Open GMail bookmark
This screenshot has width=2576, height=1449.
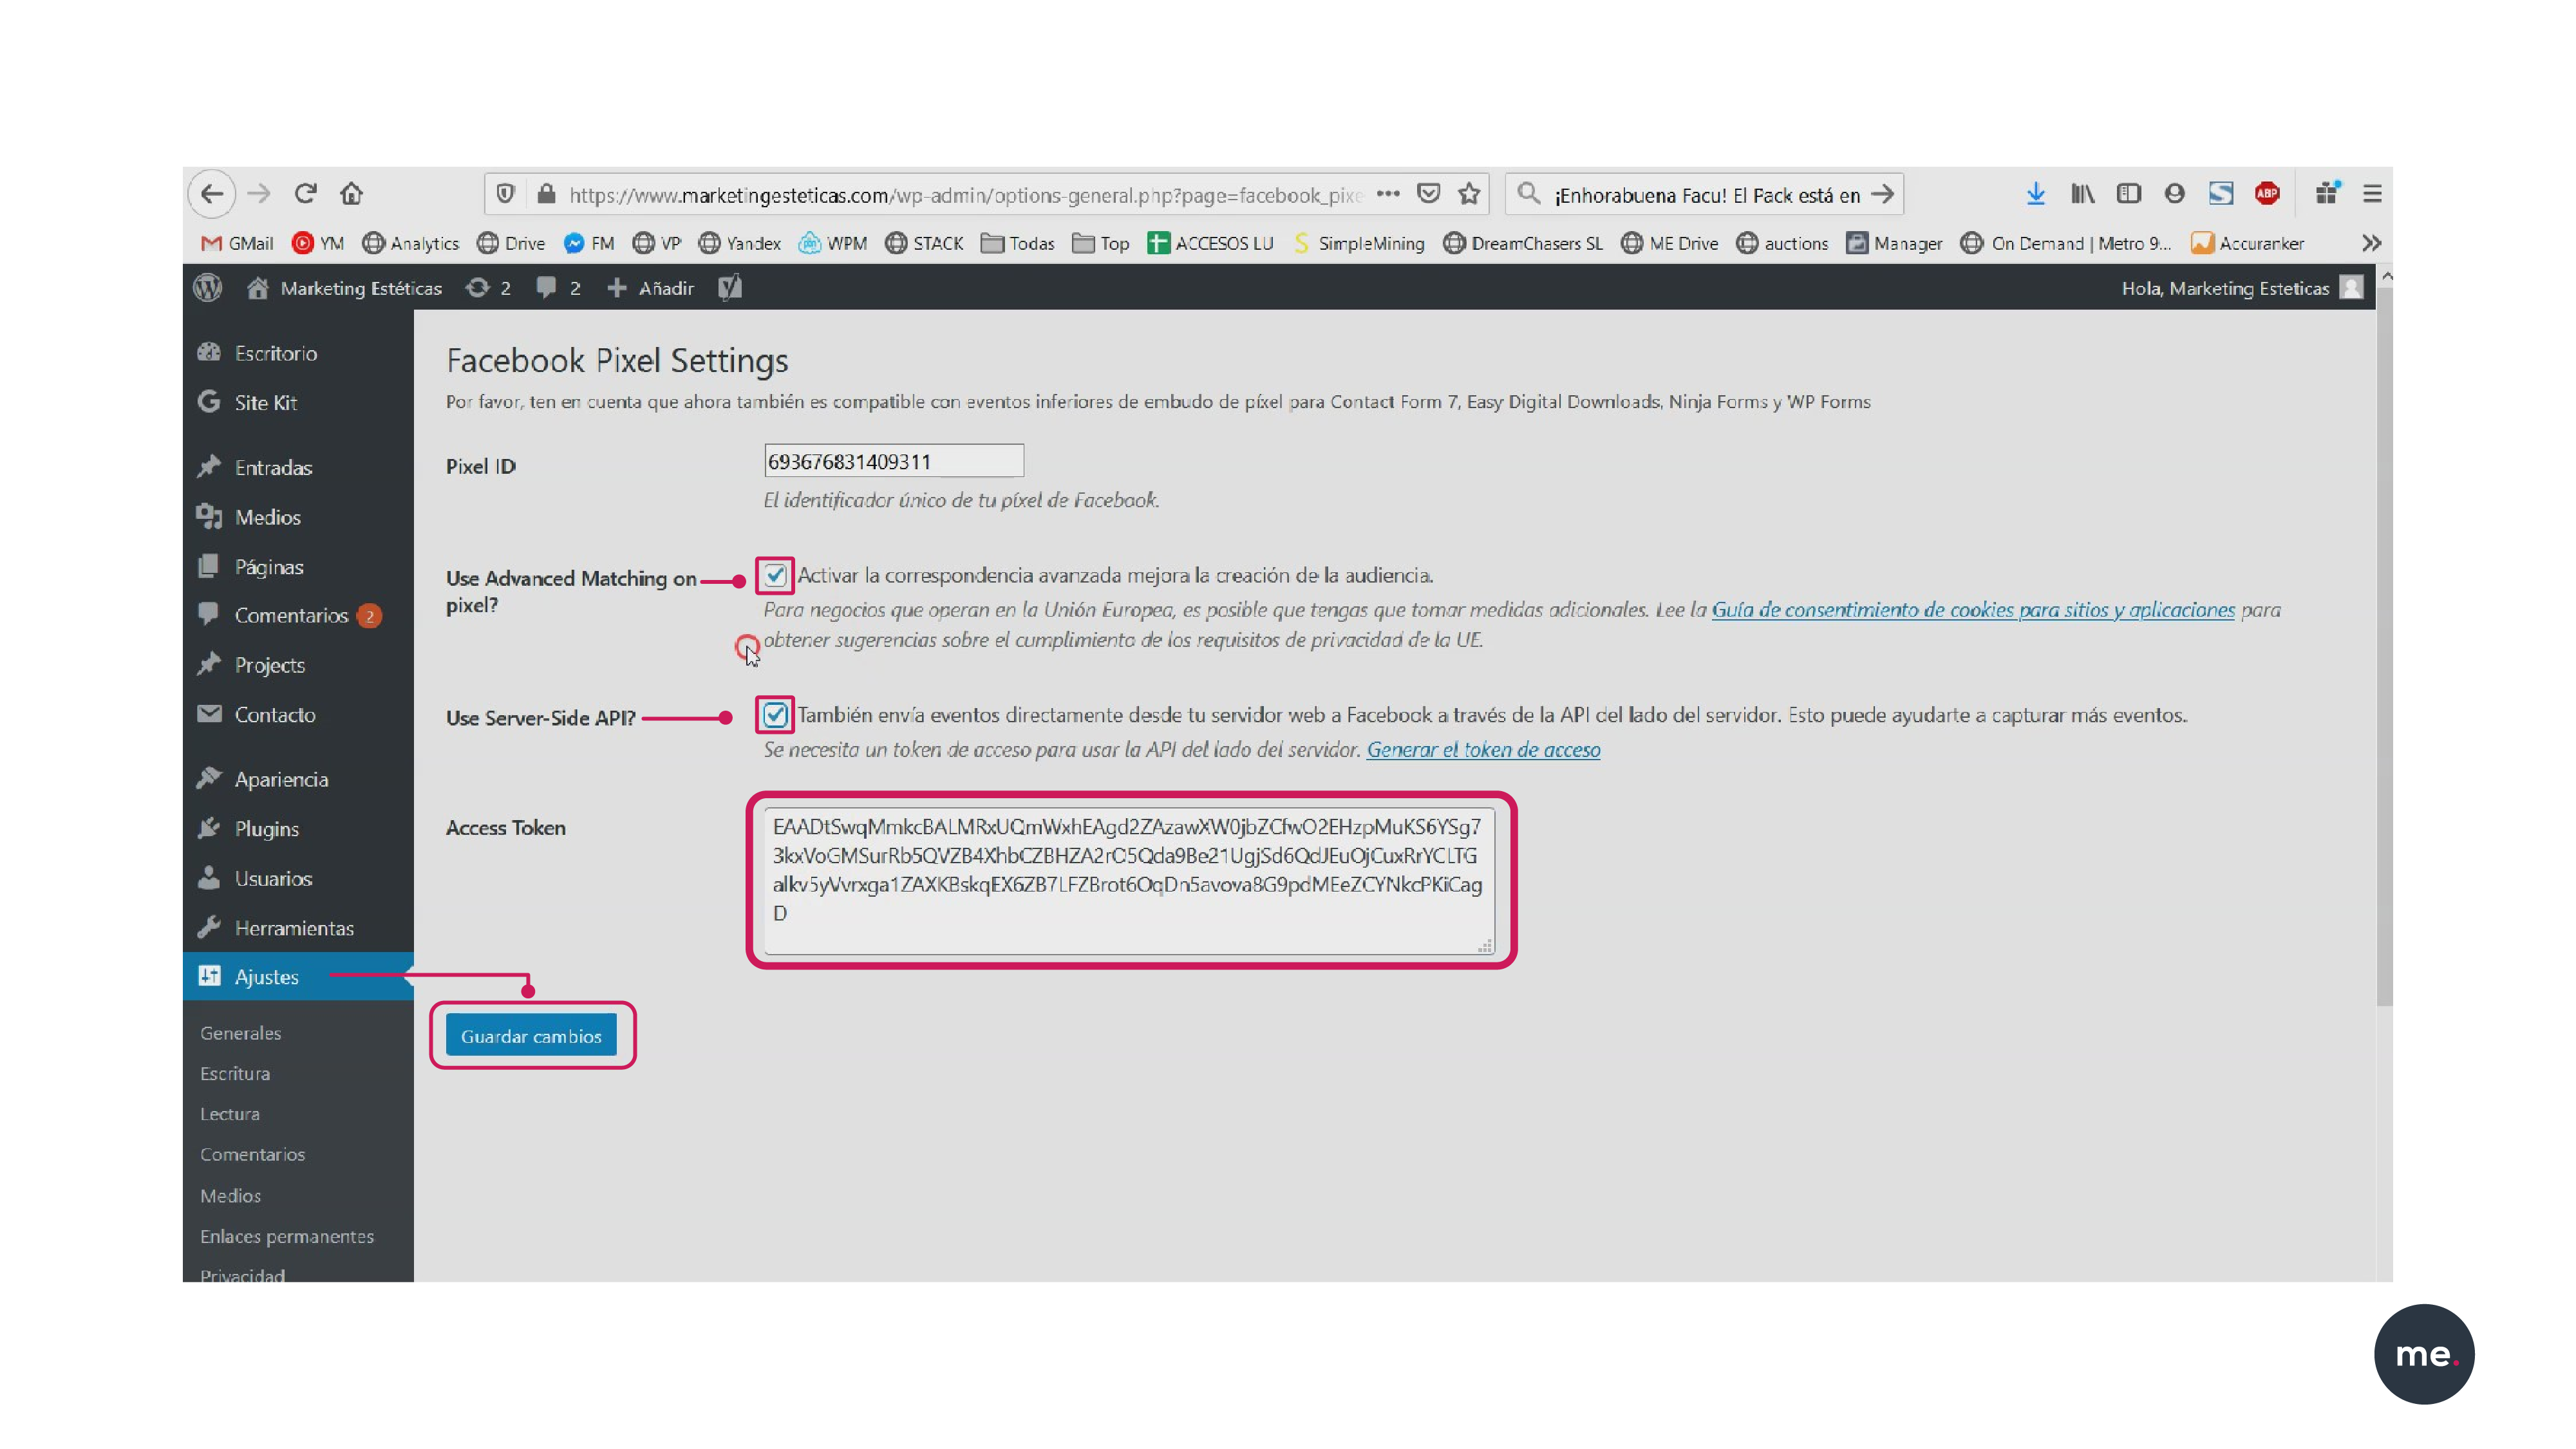237,243
